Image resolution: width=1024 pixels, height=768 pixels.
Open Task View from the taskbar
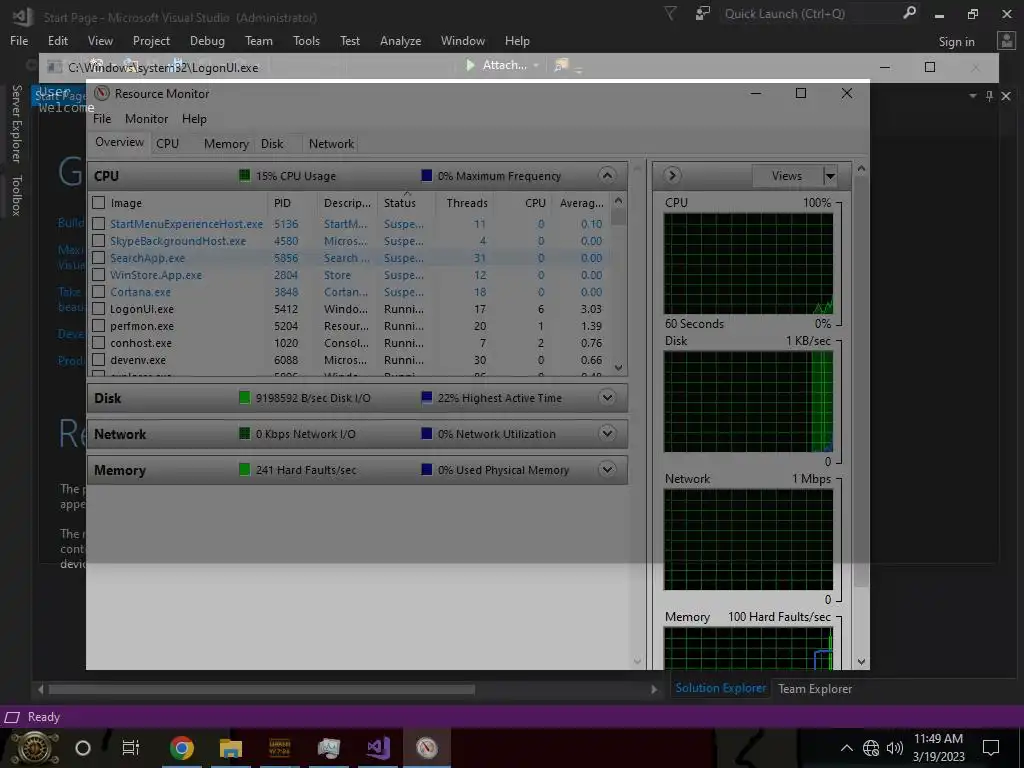131,748
